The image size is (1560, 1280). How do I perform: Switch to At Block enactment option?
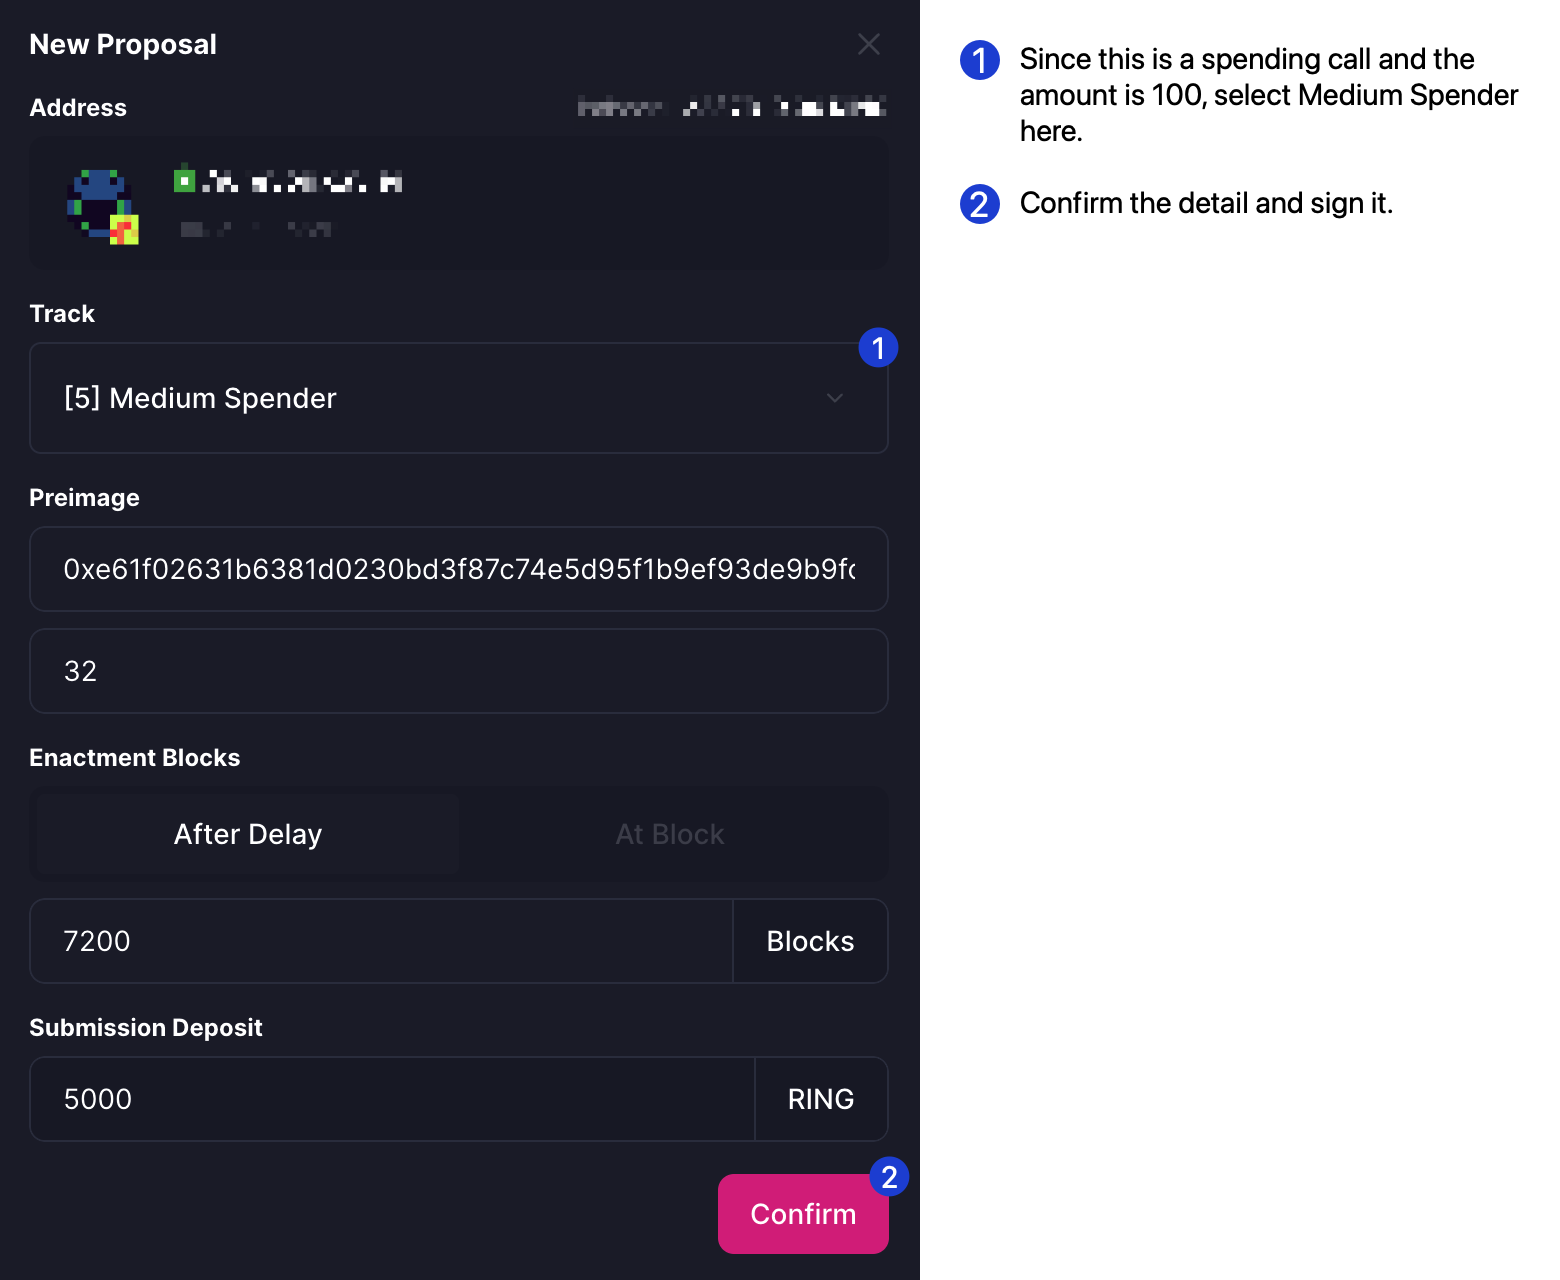[670, 834]
